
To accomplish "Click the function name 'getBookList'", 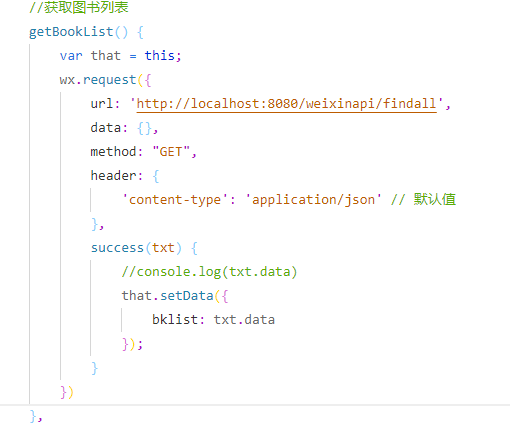I will click(71, 32).
